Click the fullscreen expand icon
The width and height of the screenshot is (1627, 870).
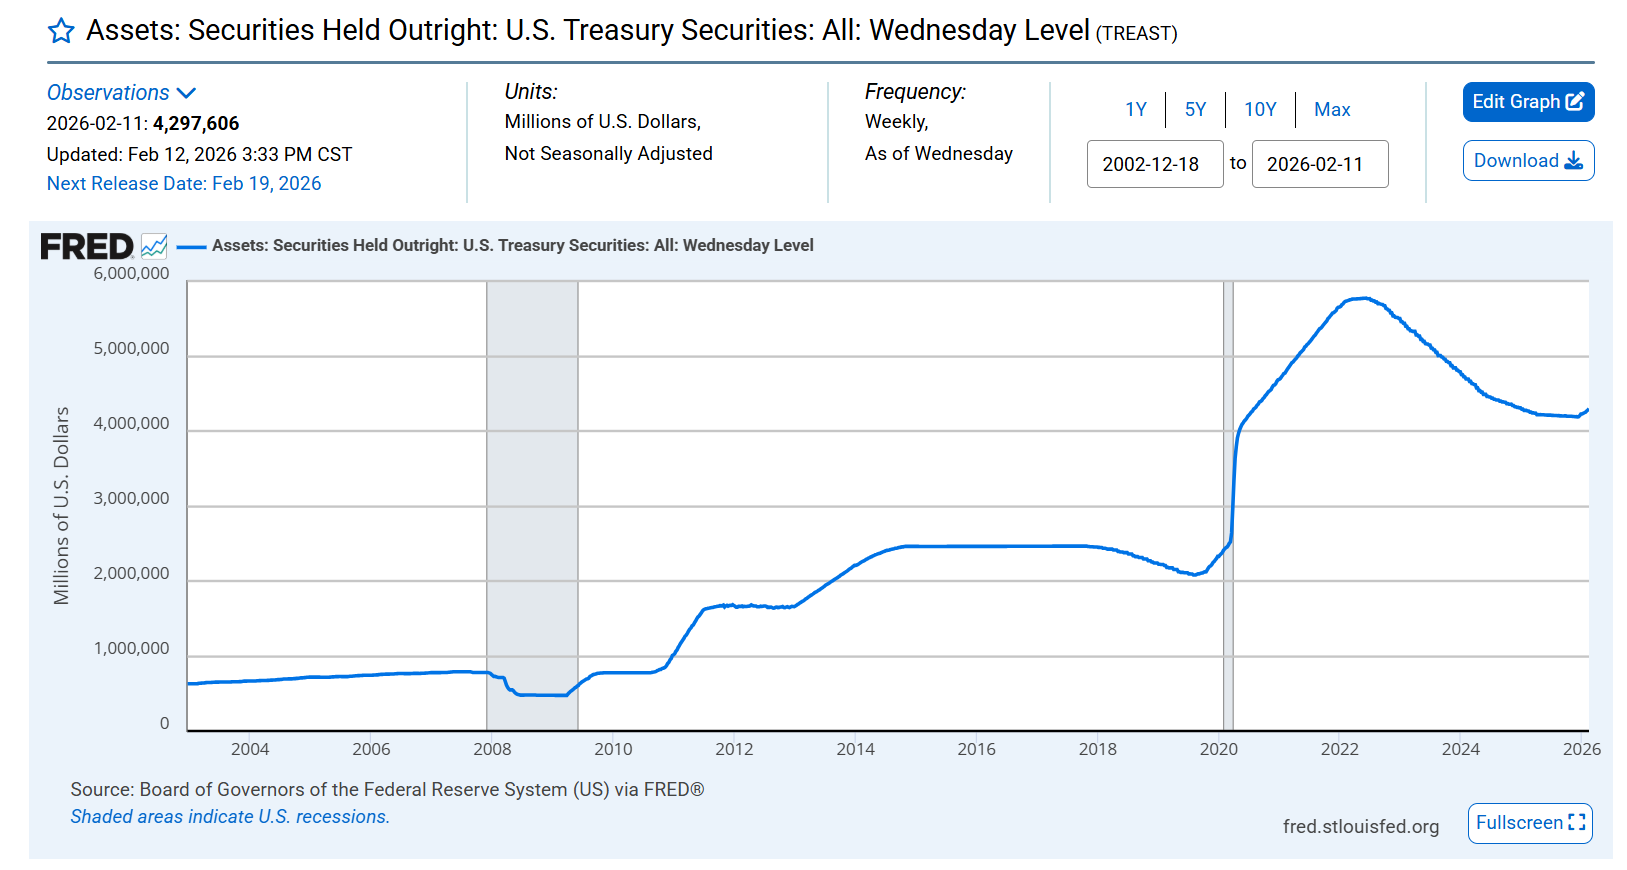(1577, 822)
